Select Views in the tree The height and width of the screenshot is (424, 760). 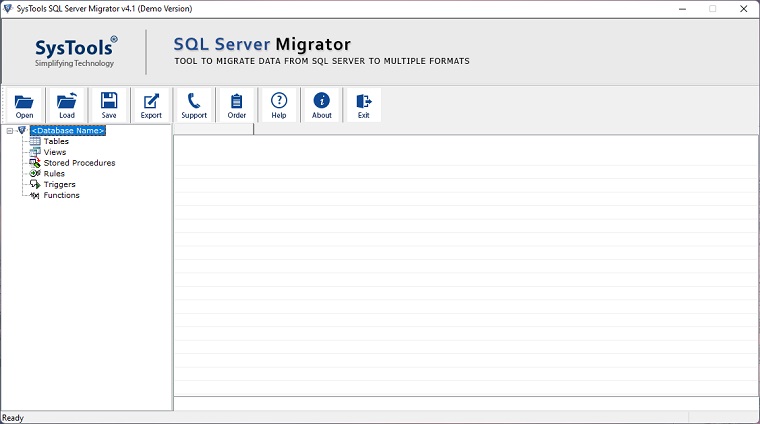click(x=55, y=152)
